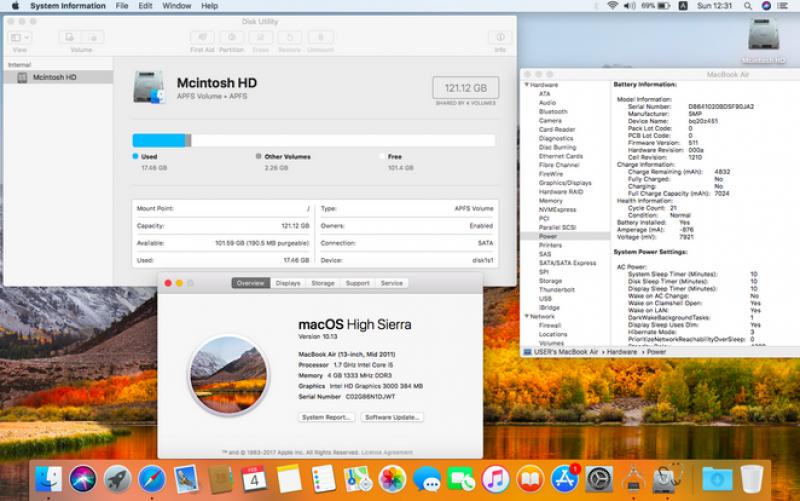
Task: Click the System Report... button
Action: click(326, 417)
